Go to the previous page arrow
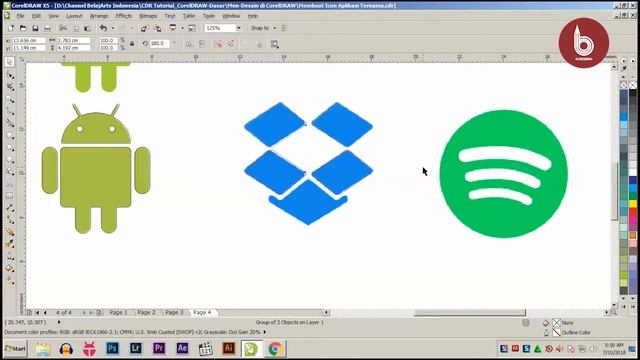This screenshot has height=360, width=640. point(45,313)
